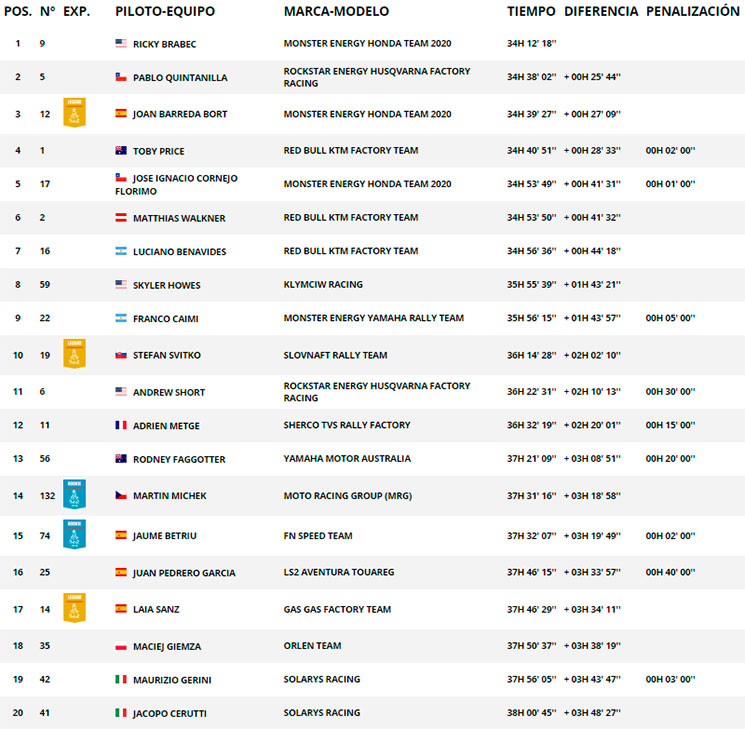The height and width of the screenshot is (729, 745).
Task: Click the POS. column header
Action: click(x=18, y=11)
